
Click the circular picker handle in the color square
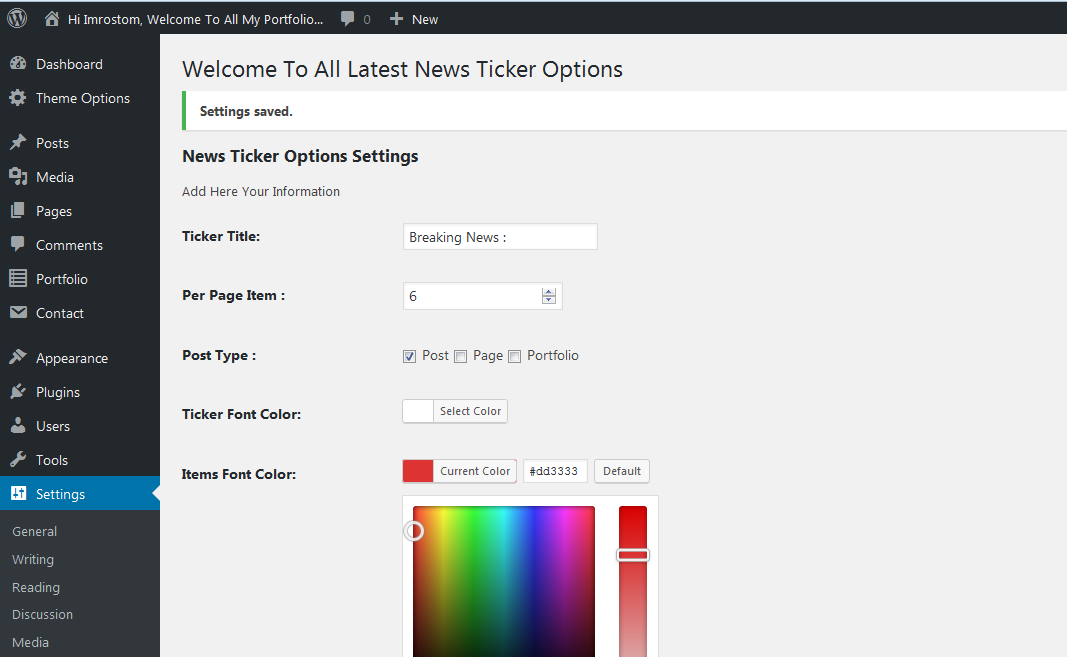(414, 531)
